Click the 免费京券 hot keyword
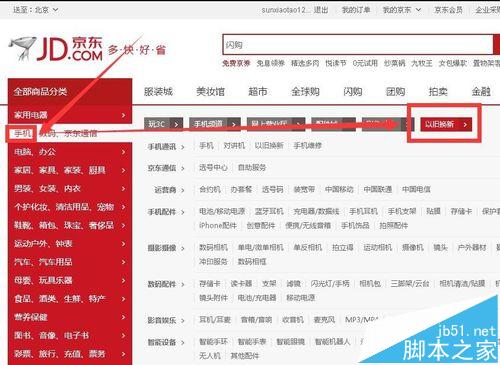The image size is (500, 365). tap(236, 63)
